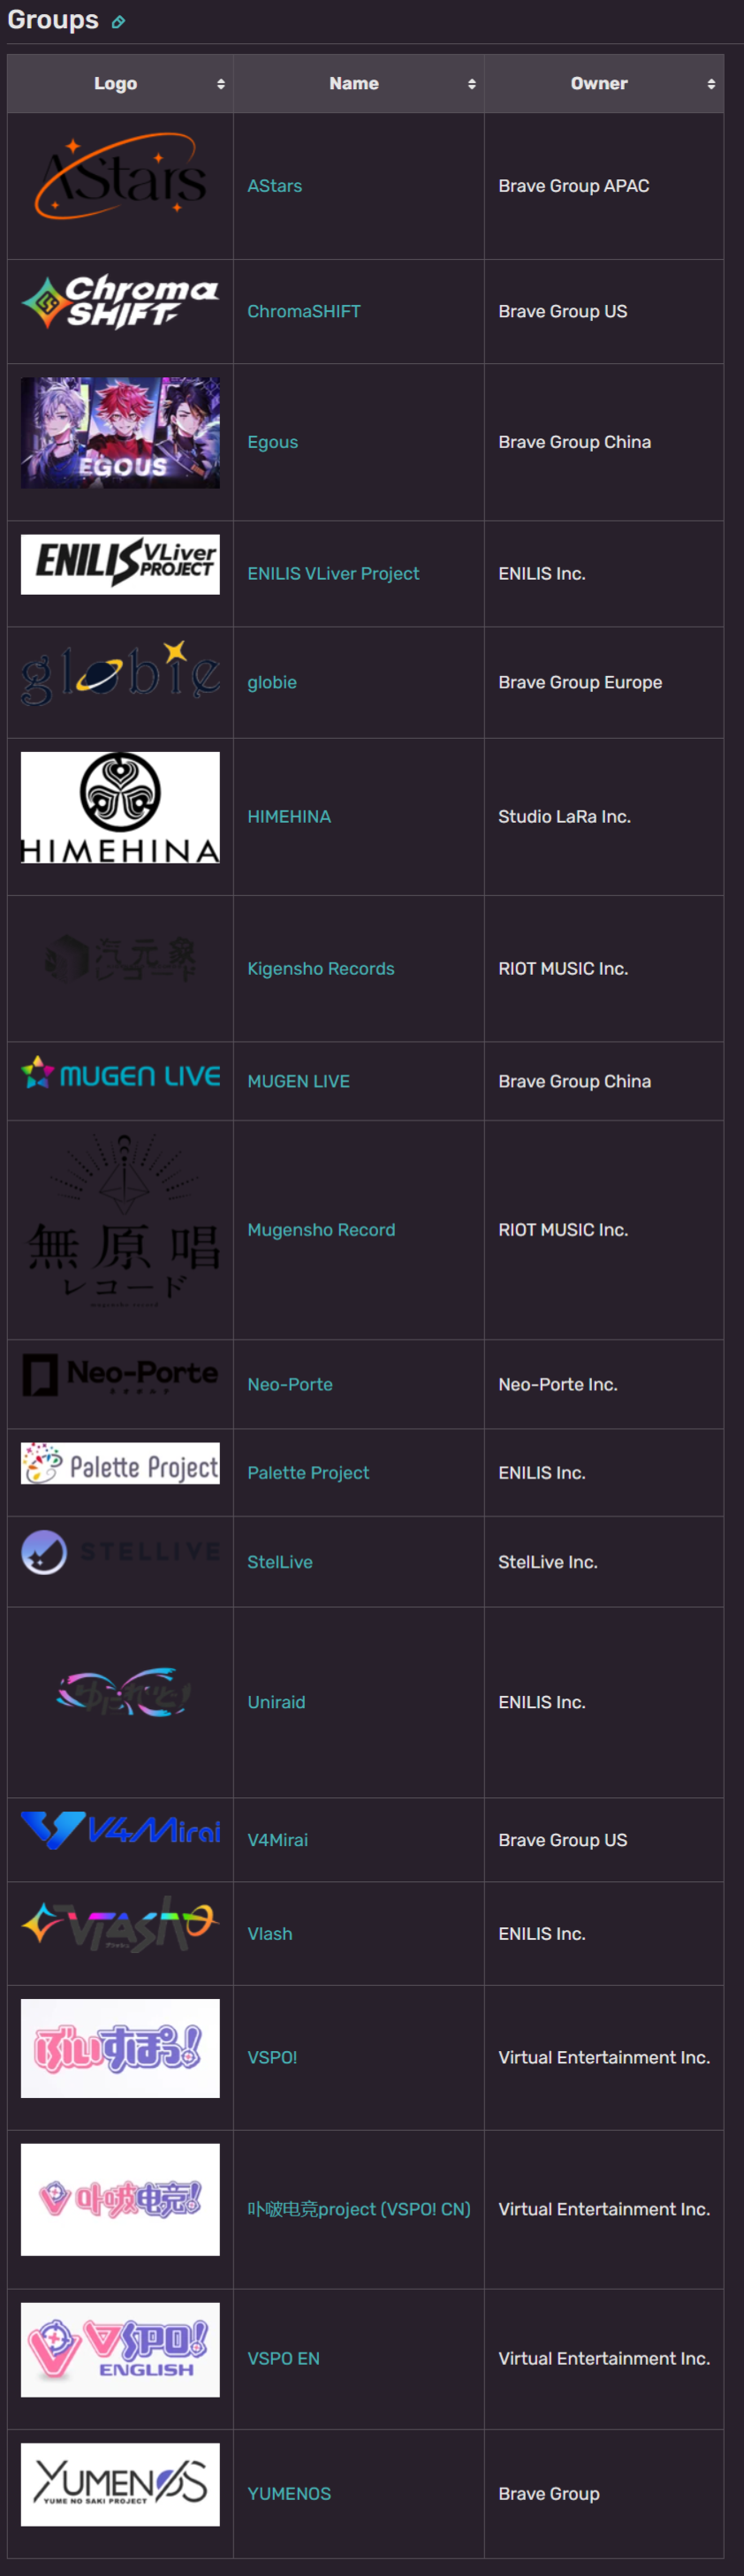
Task: Sort table by Logo column arrows
Action: click(221, 84)
